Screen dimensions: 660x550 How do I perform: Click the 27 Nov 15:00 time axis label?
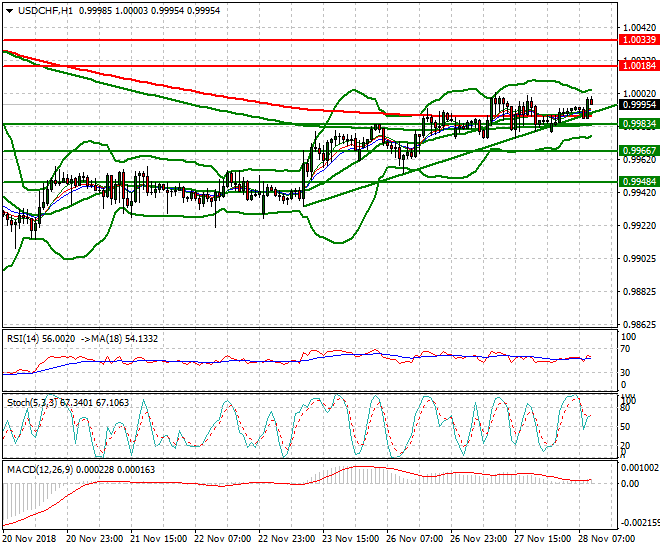(x=543, y=539)
